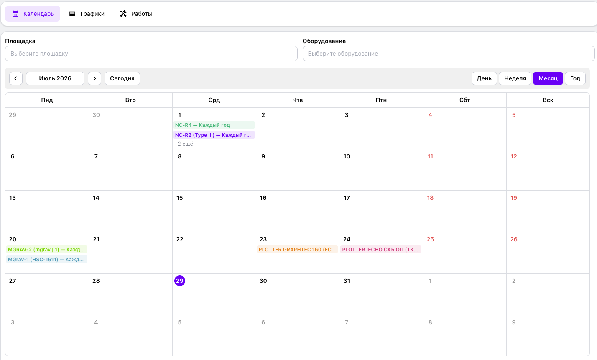Switch to the Работы tab
The width and height of the screenshot is (597, 360).
tap(136, 14)
